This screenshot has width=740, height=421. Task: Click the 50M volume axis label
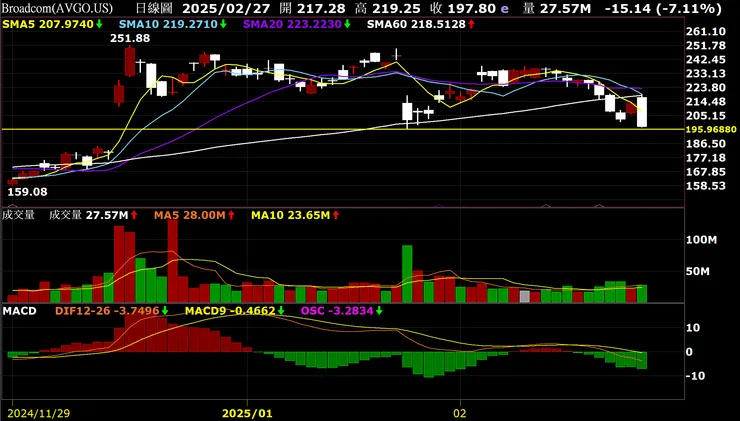pos(698,271)
